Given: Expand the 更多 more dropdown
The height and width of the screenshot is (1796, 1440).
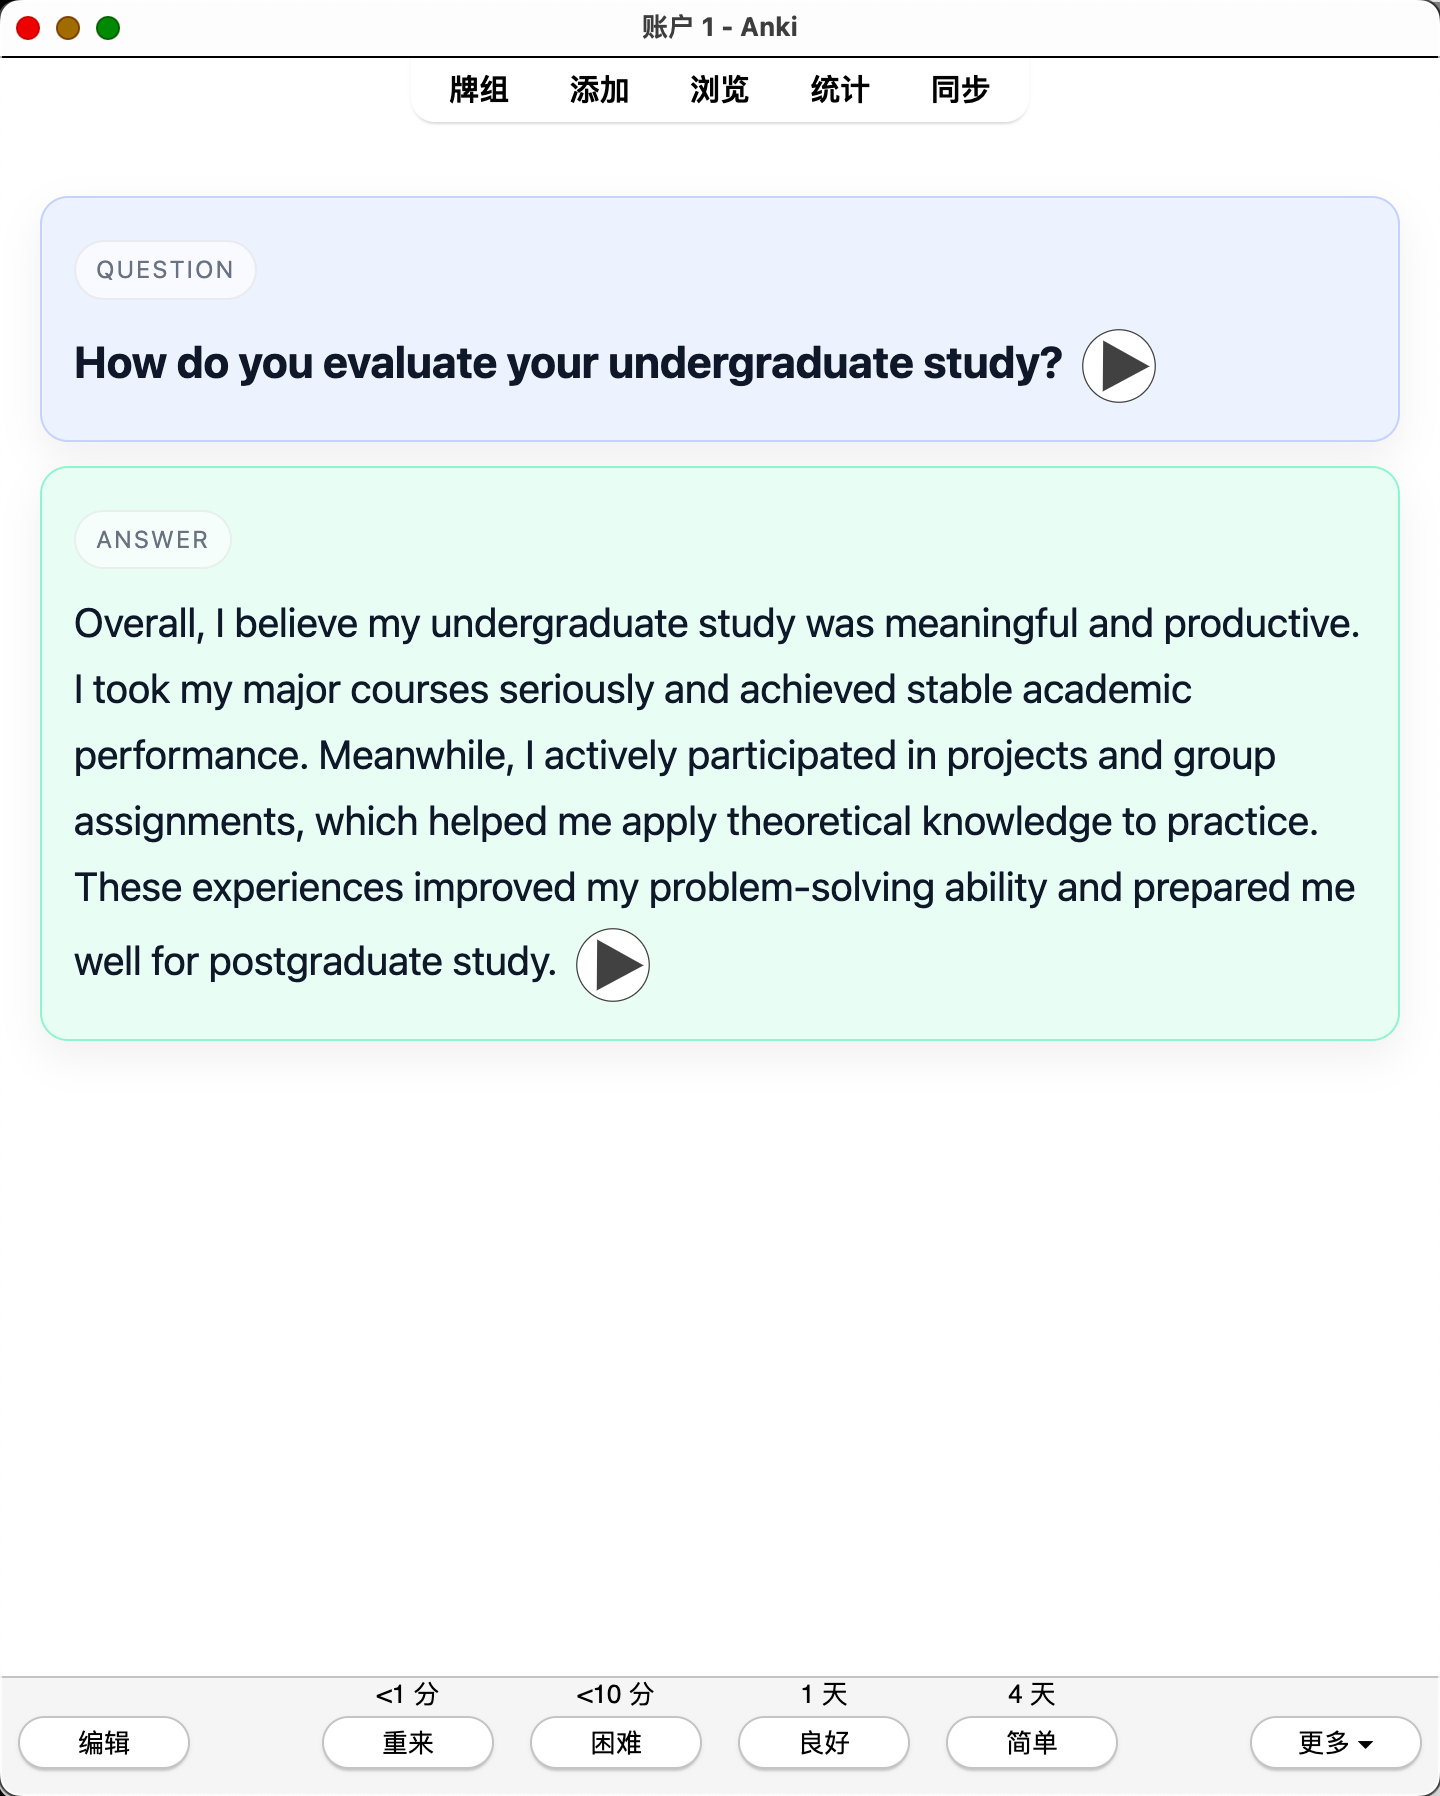Looking at the screenshot, I should pyautogui.click(x=1336, y=1743).
